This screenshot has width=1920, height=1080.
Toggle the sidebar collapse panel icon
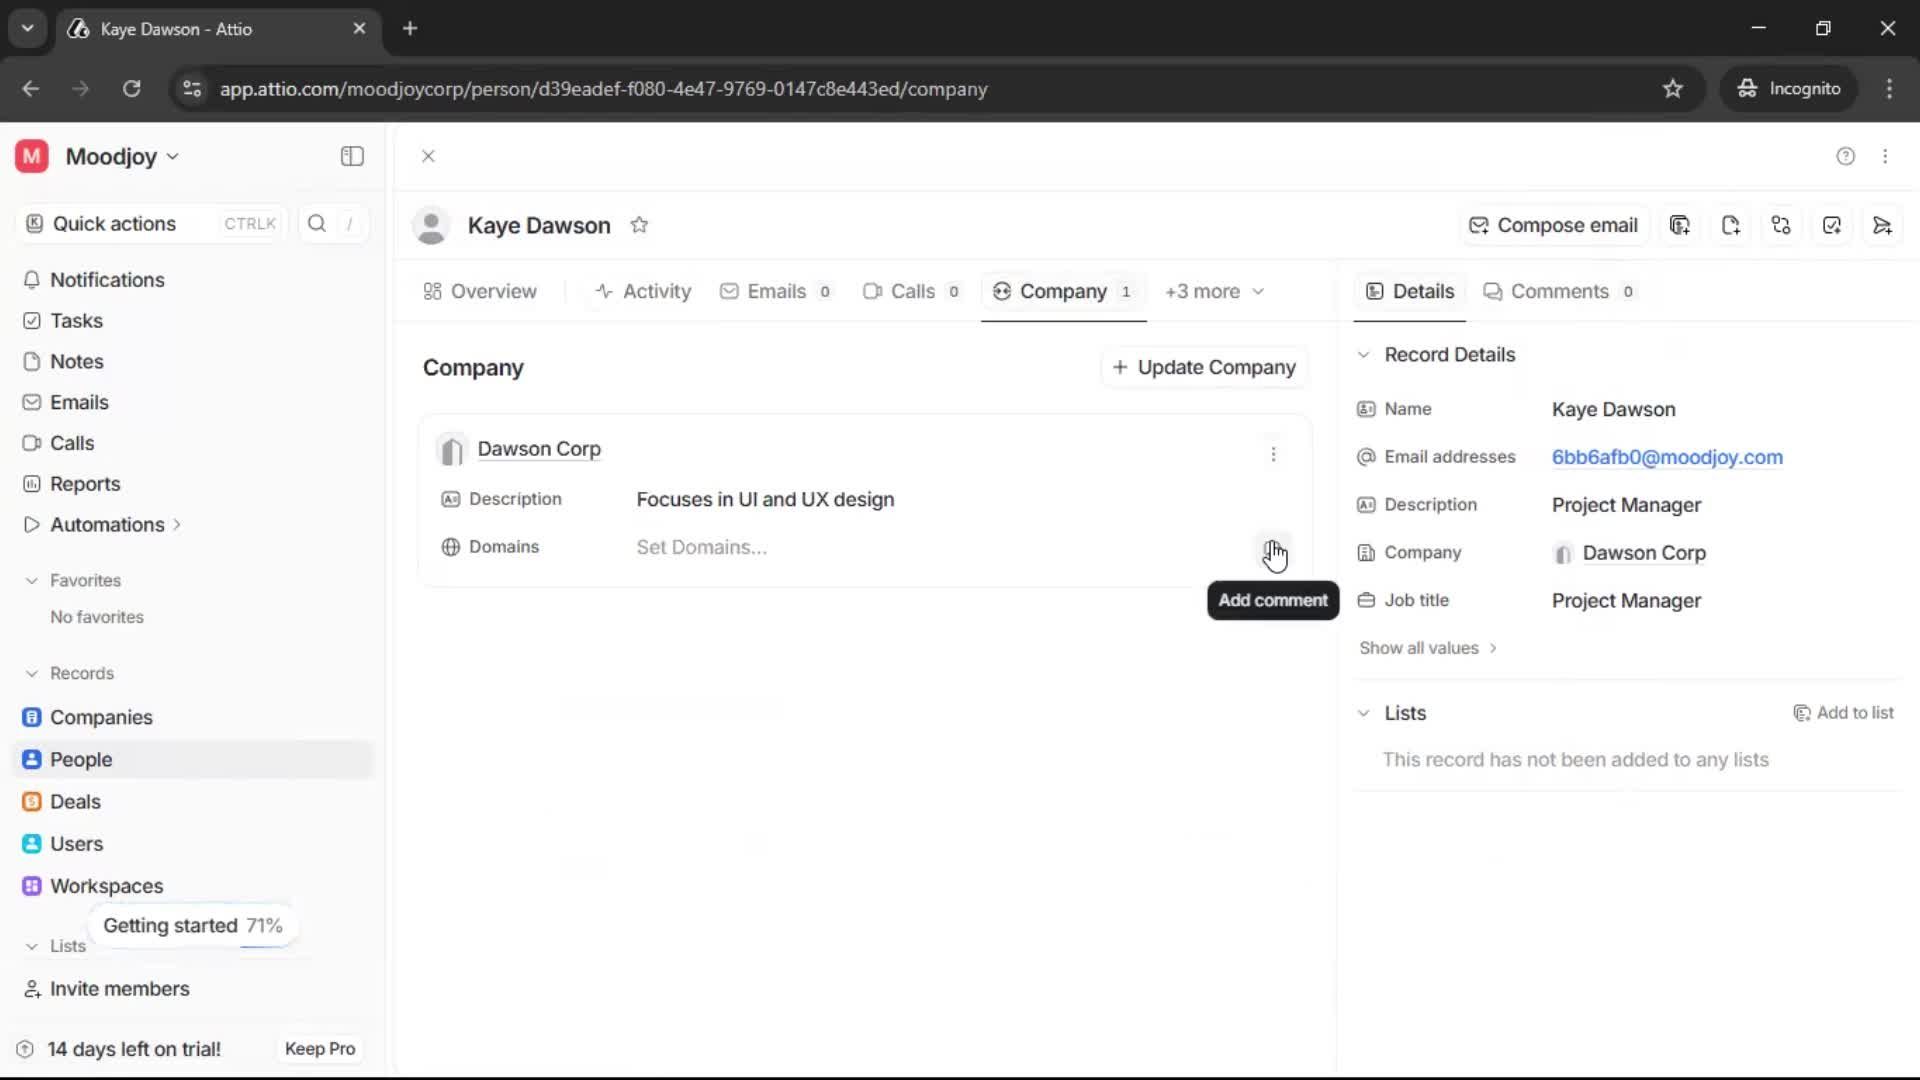coord(351,156)
